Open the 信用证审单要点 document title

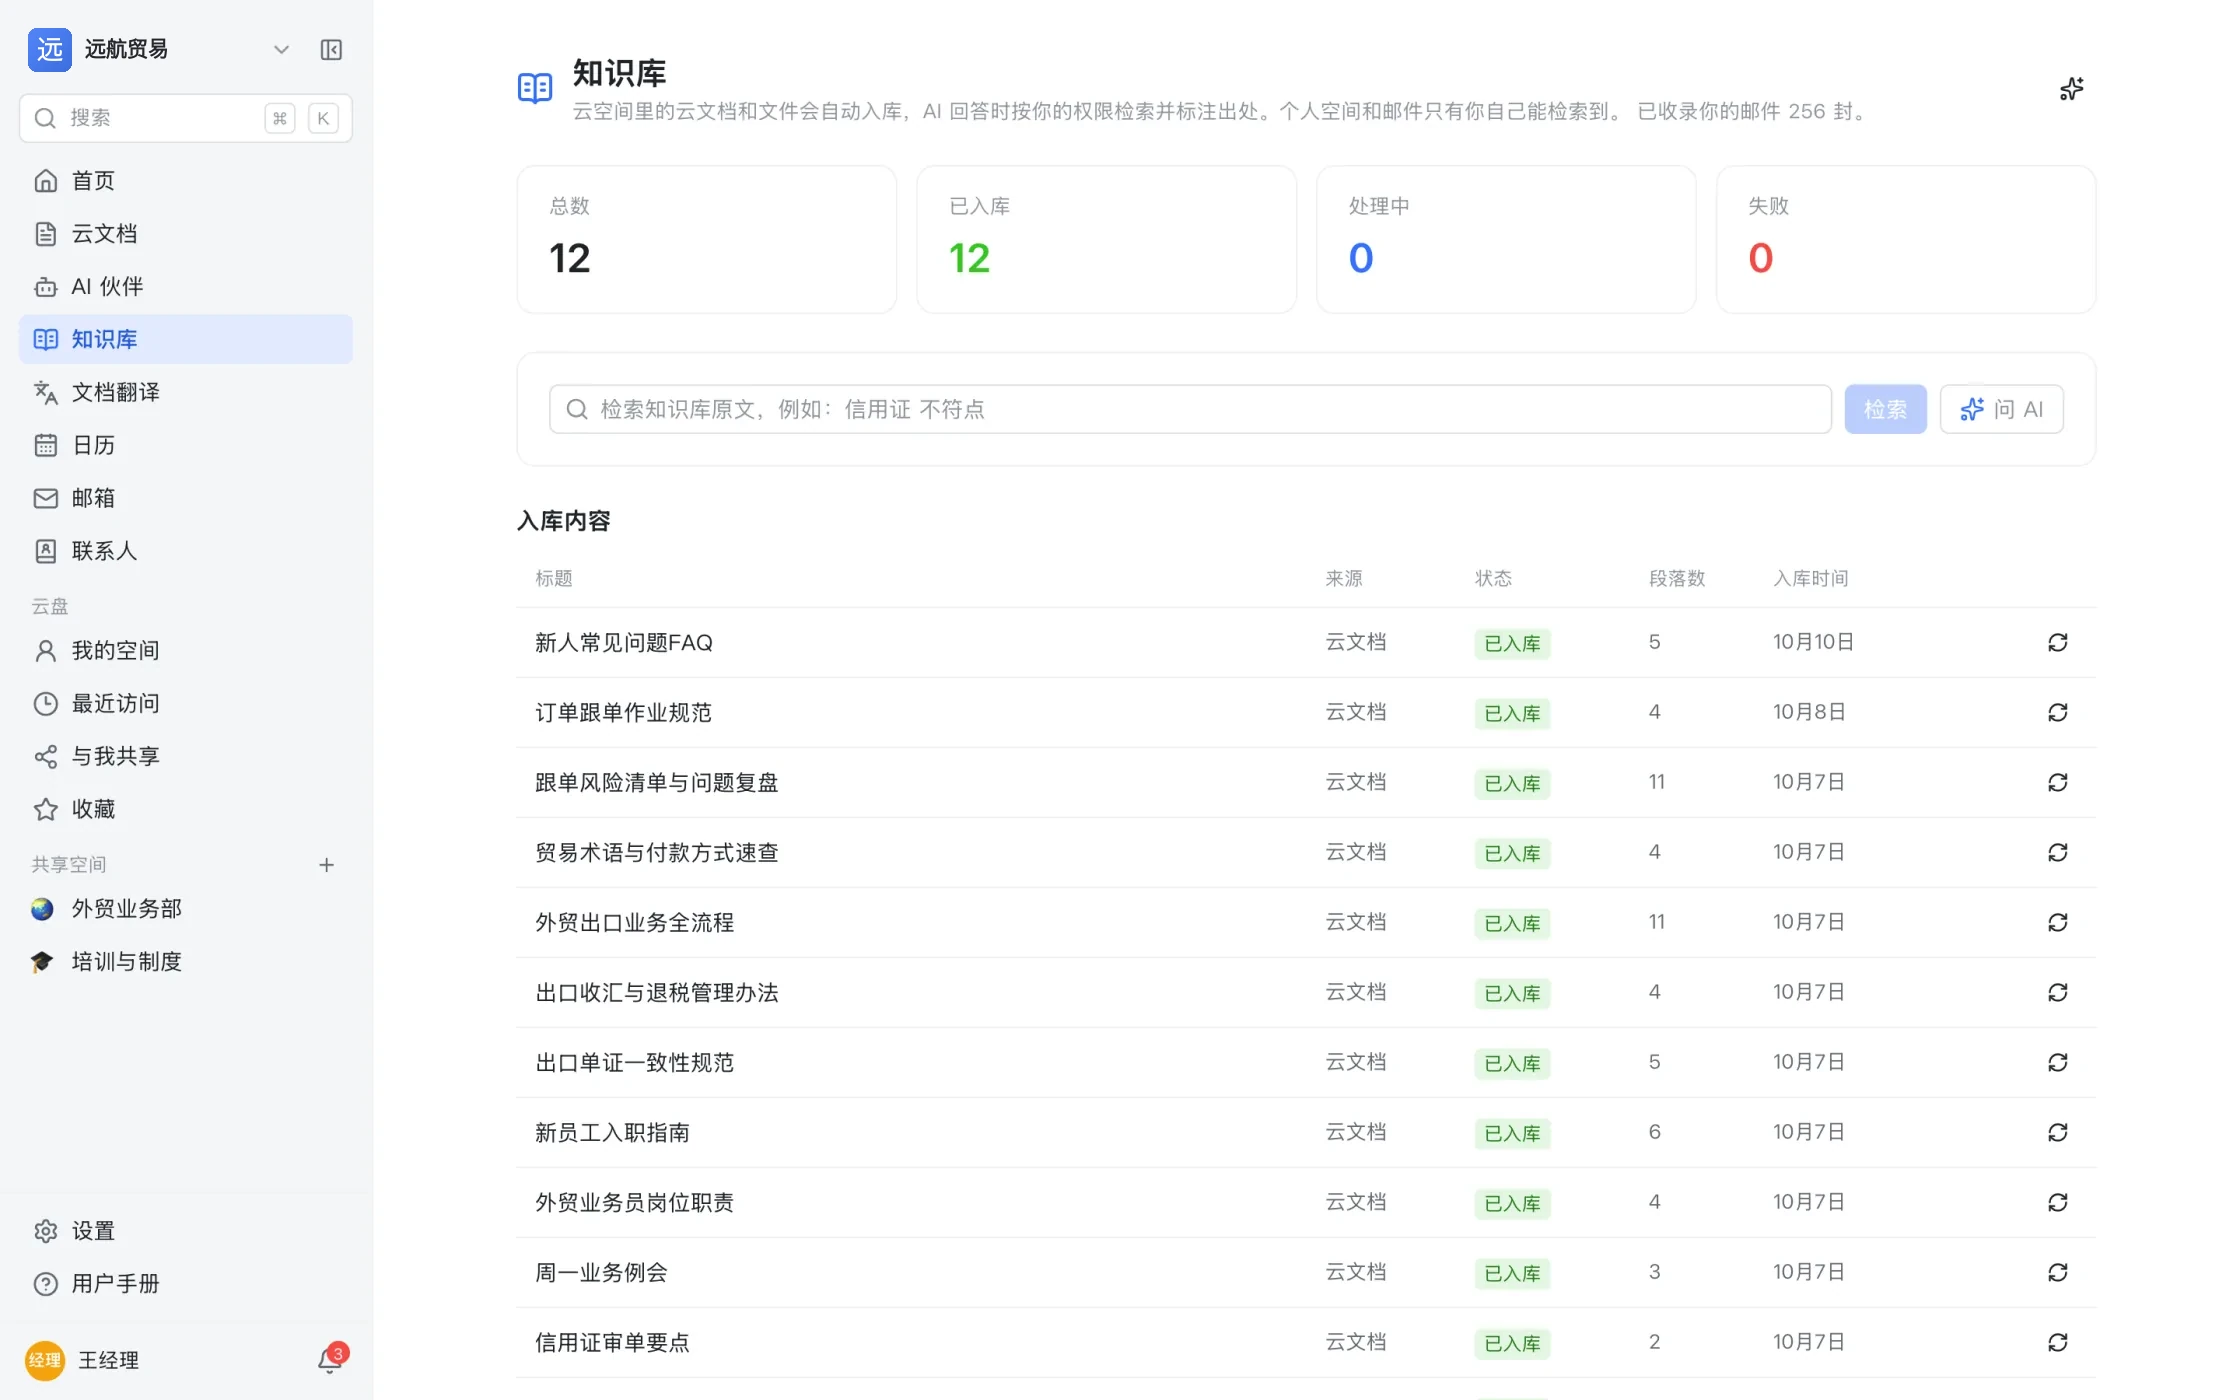coord(612,1343)
